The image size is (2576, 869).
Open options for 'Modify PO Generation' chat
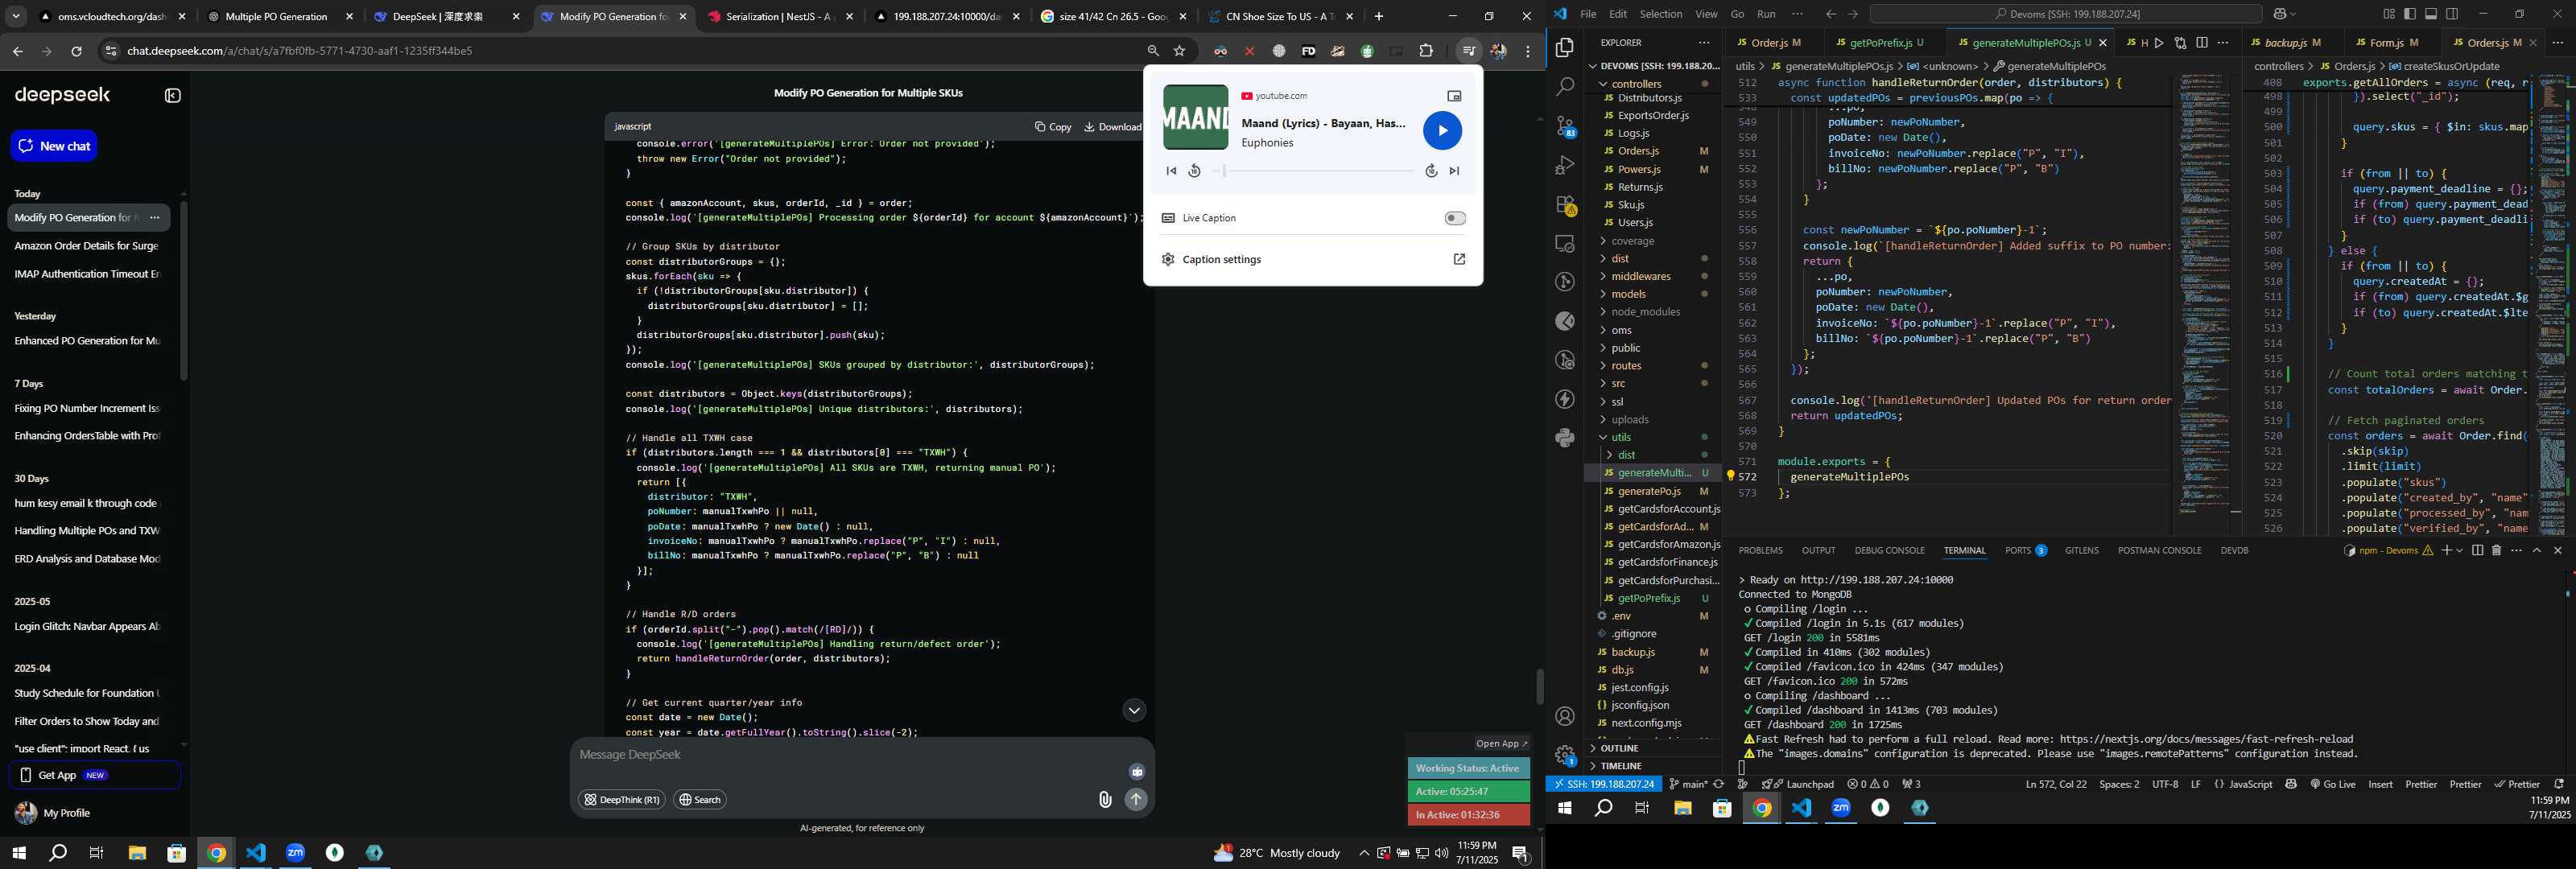coord(154,218)
